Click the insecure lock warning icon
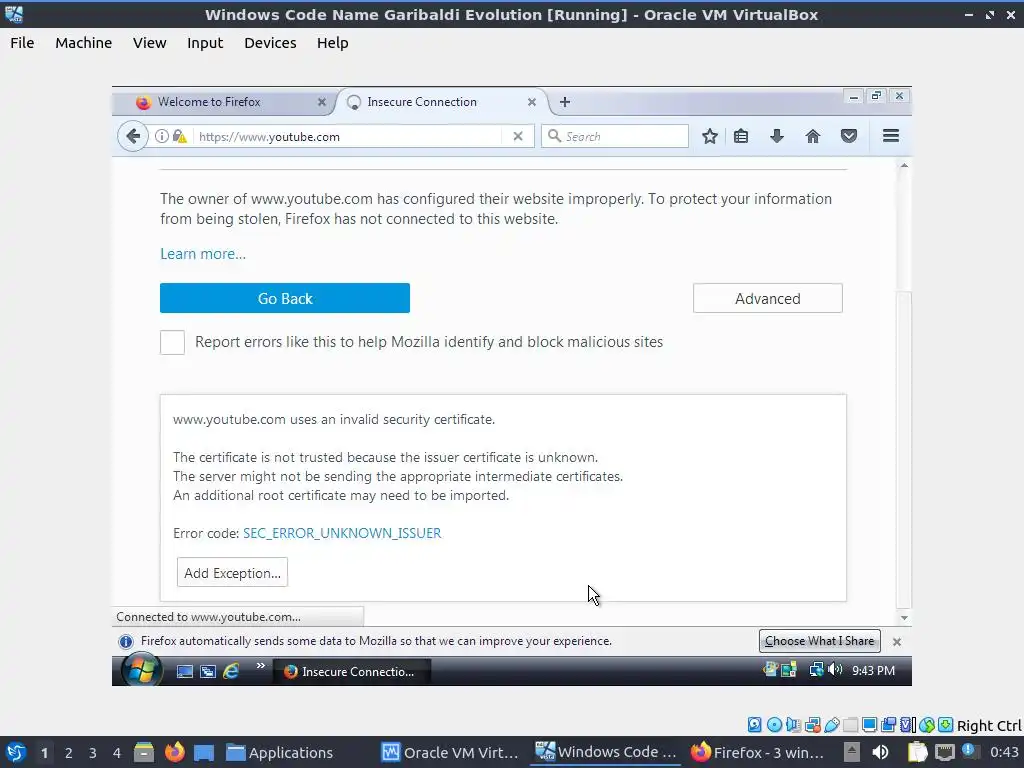Viewport: 1024px width, 768px height. tap(180, 136)
